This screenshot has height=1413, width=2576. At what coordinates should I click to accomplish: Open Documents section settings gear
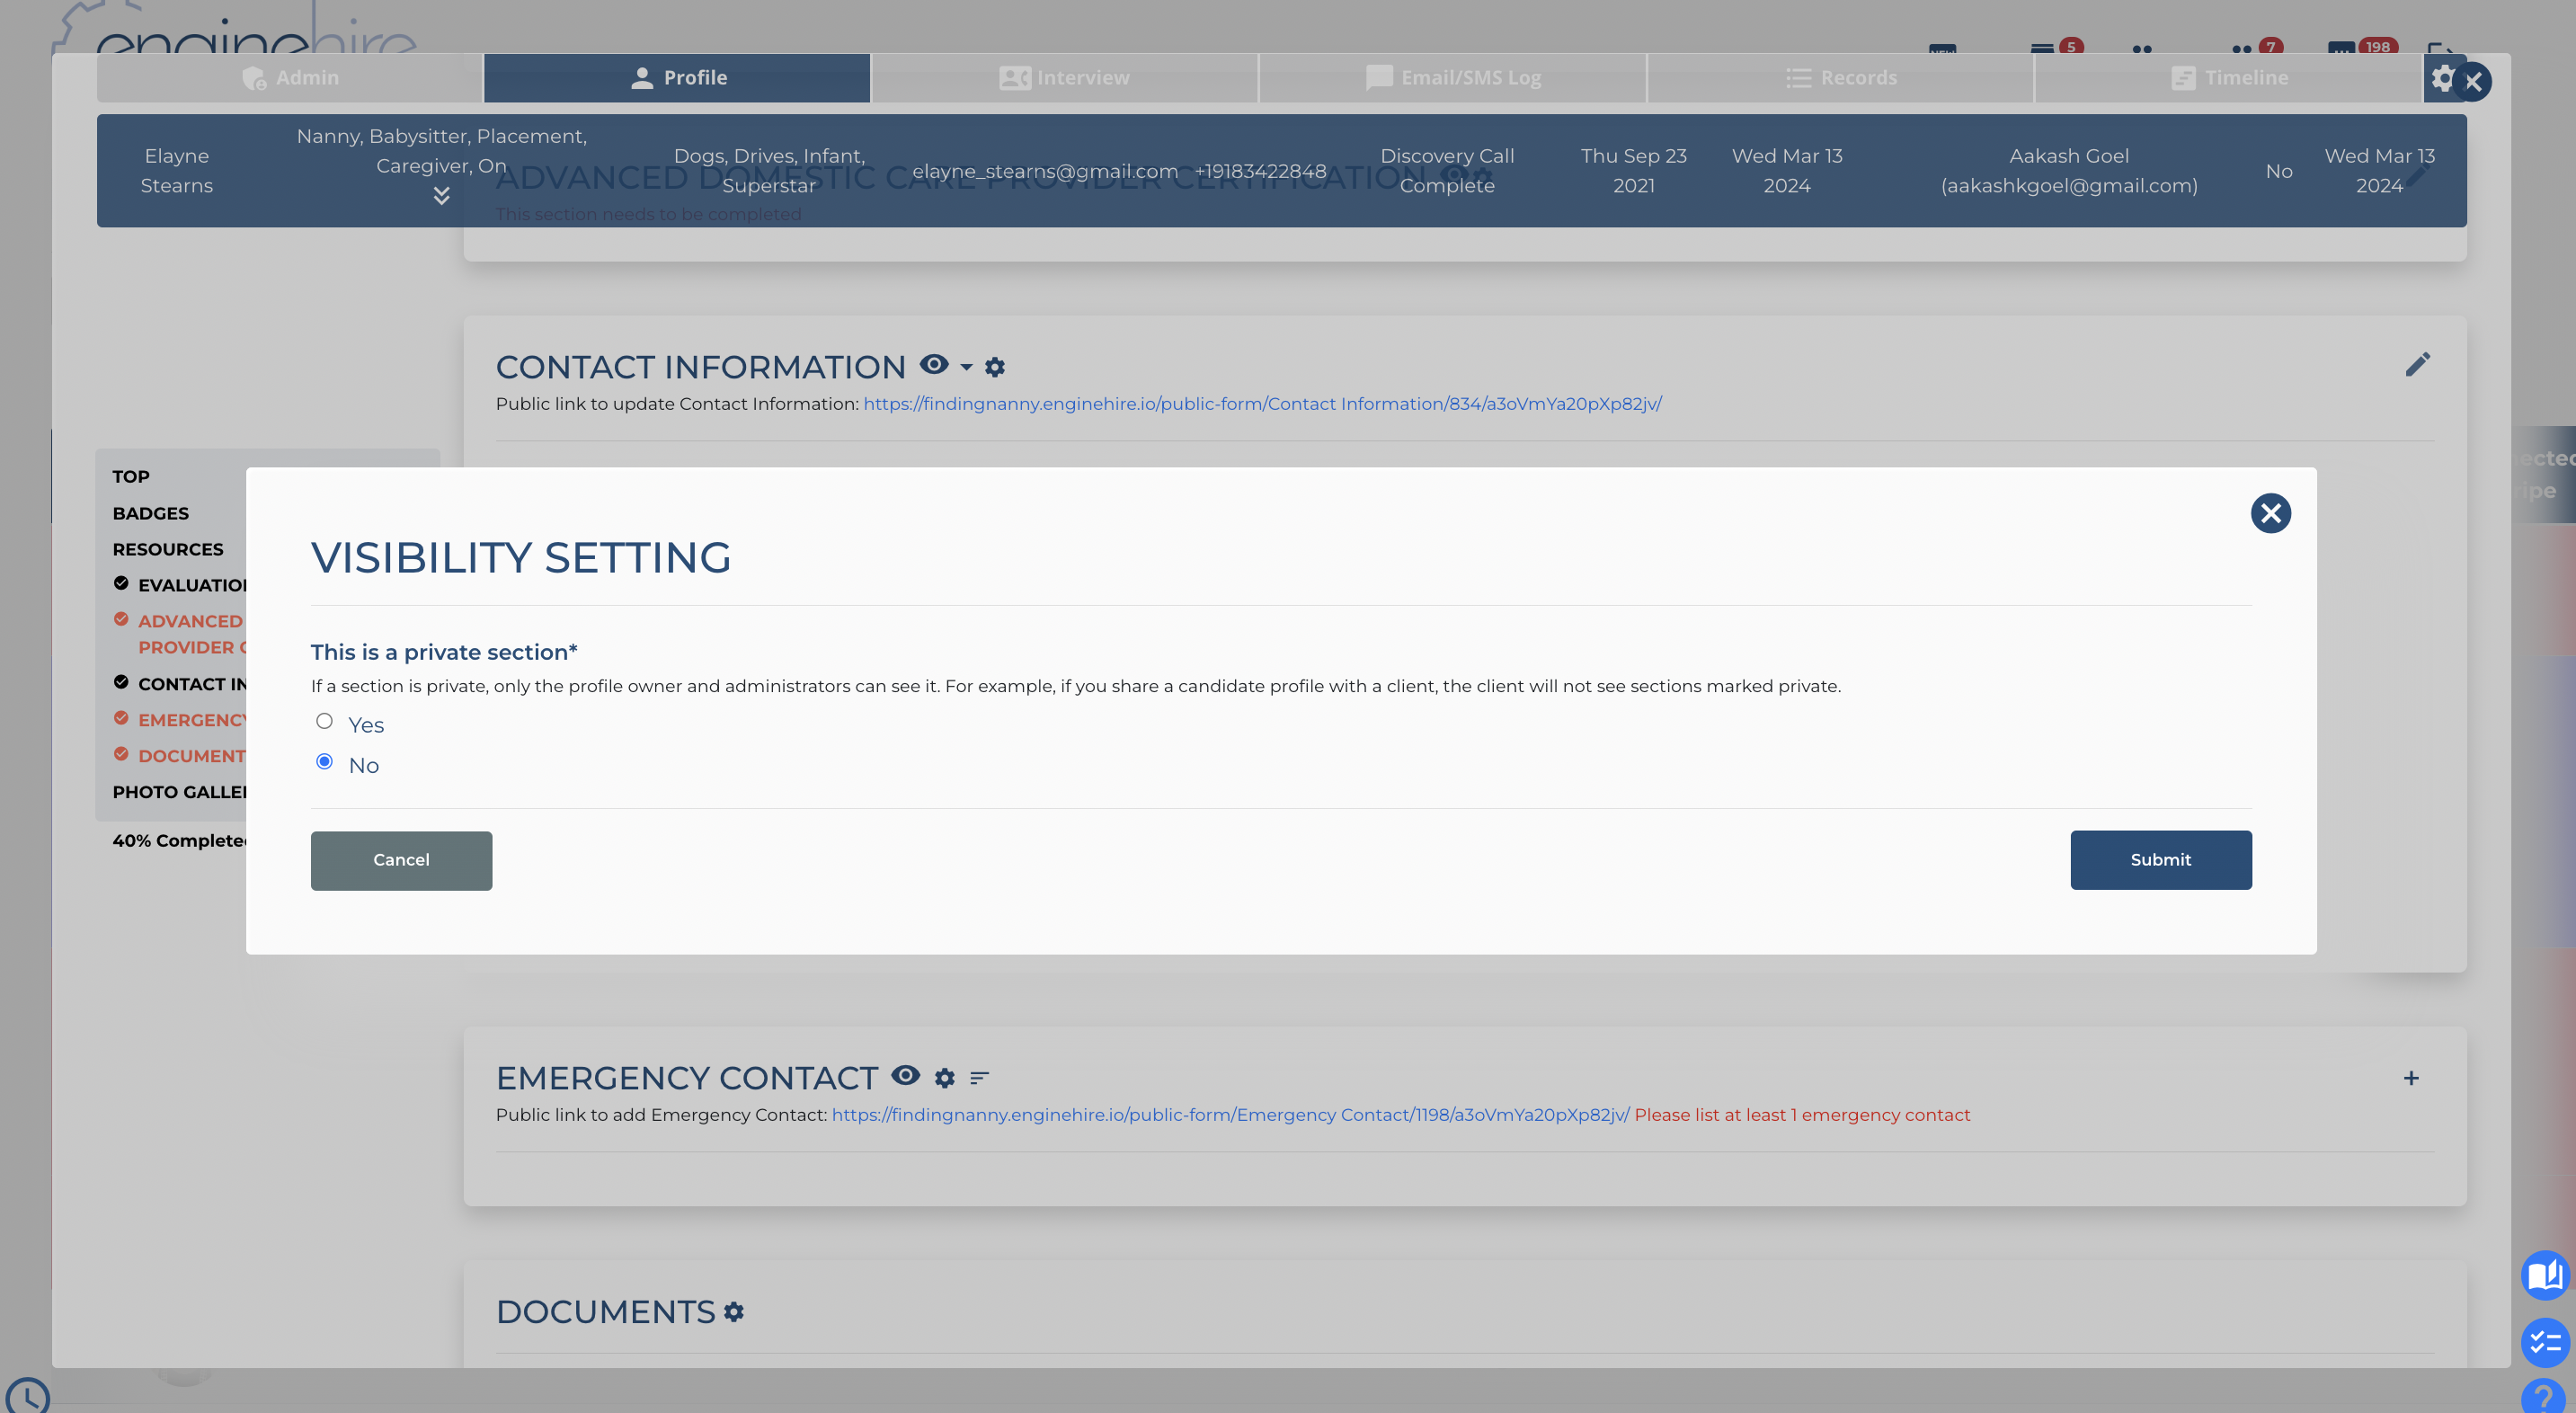tap(734, 1311)
